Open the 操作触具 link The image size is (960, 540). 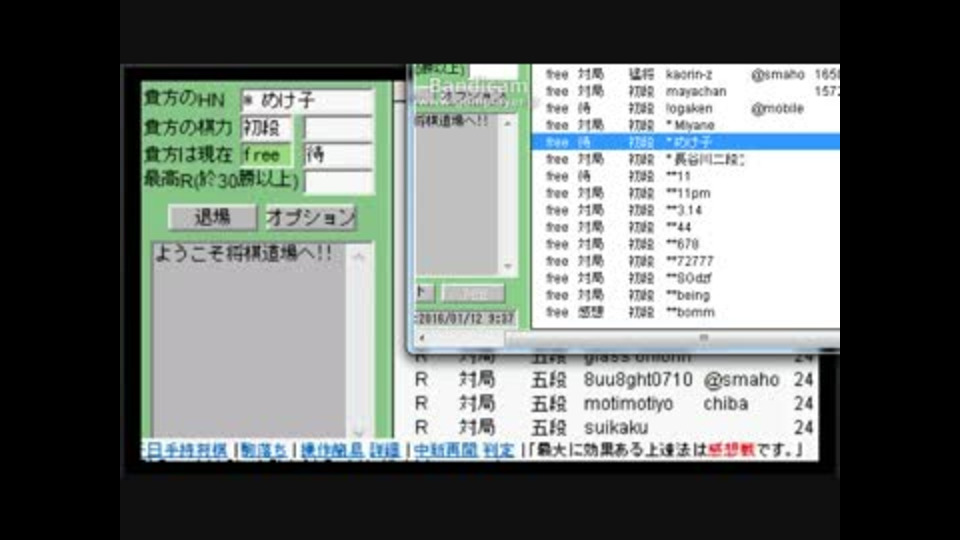pos(332,451)
